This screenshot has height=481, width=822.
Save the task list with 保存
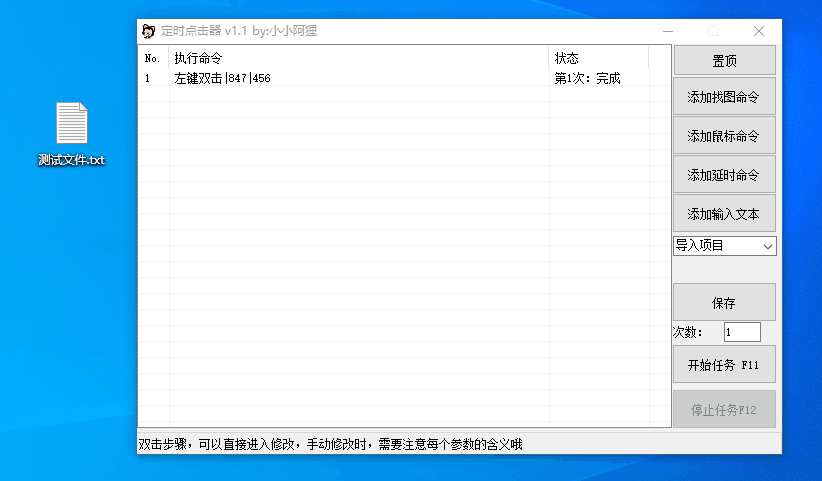coord(724,302)
